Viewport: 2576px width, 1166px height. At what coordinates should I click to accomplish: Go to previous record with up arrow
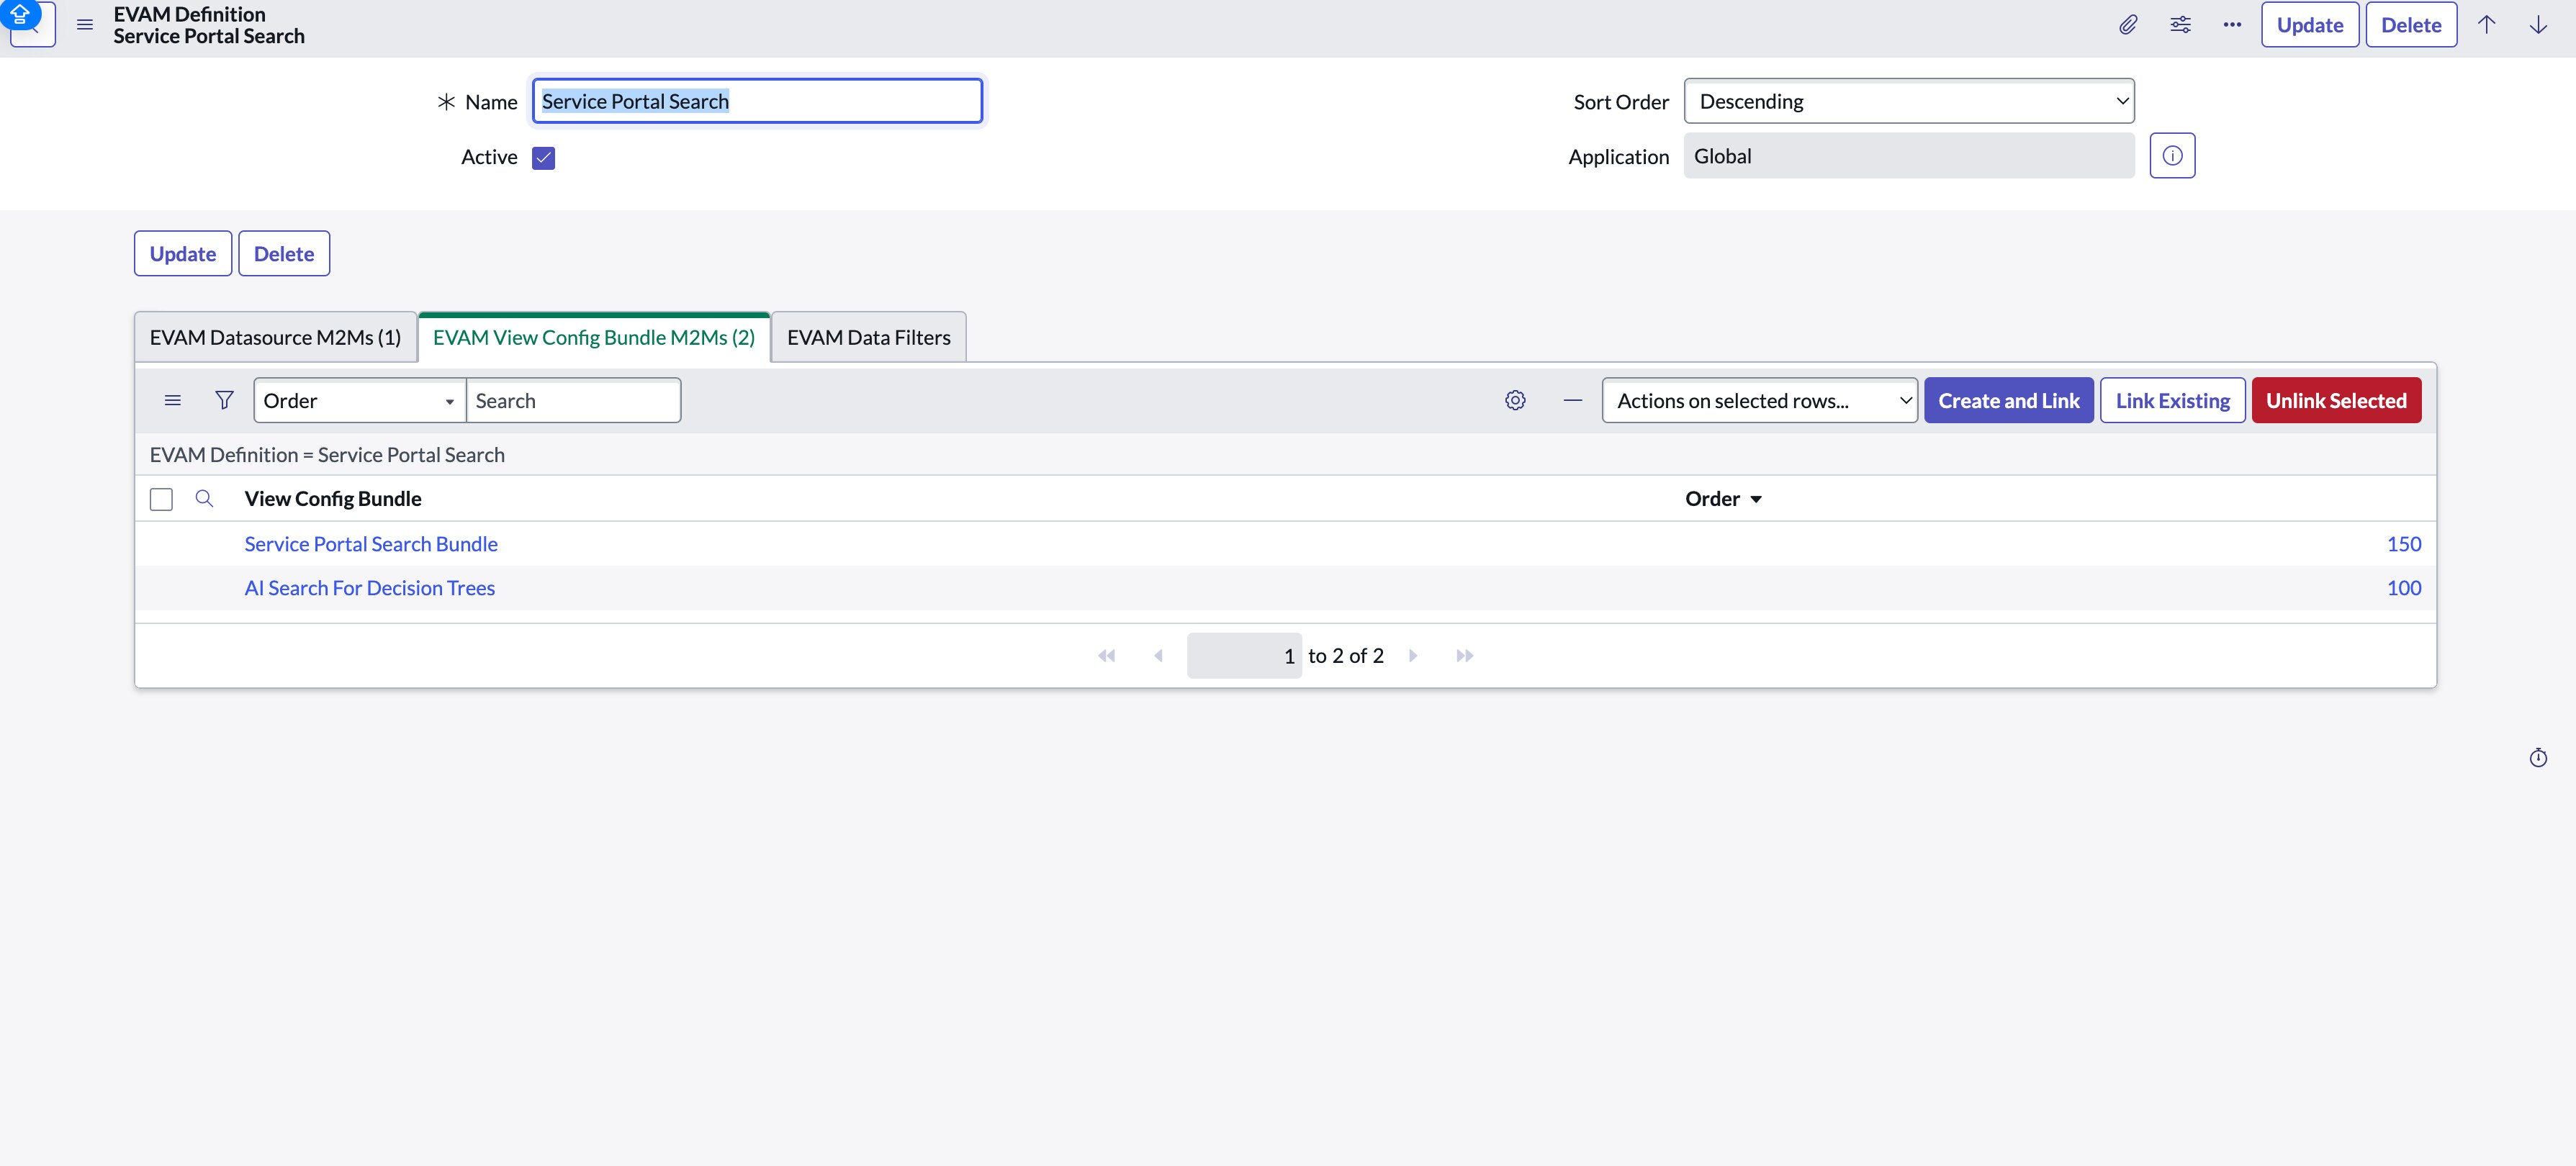[x=2486, y=25]
